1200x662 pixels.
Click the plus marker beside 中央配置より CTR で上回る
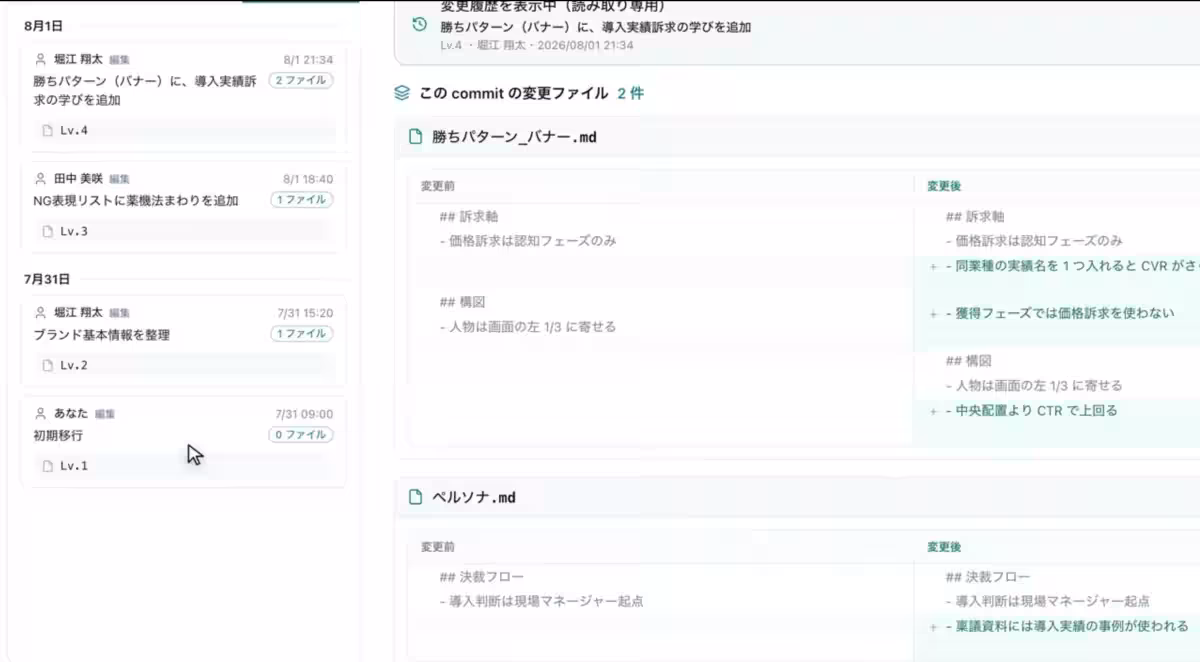[933, 411]
